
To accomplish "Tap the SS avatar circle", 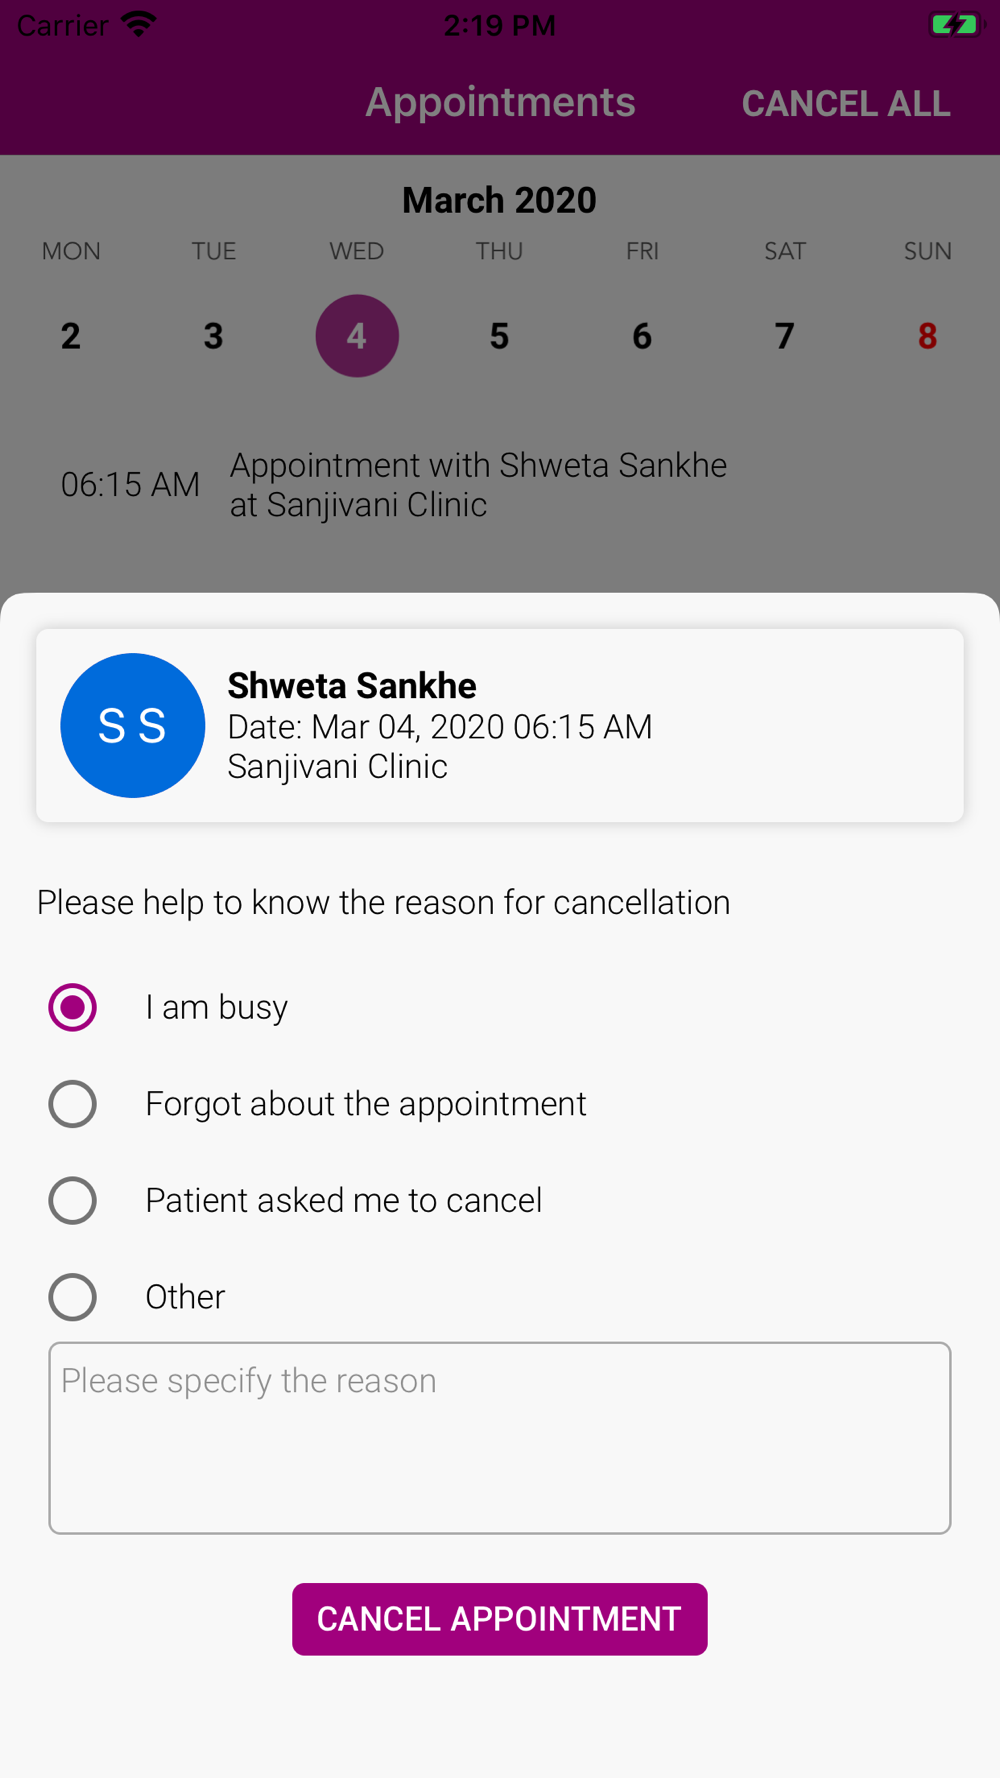I will (x=133, y=725).
